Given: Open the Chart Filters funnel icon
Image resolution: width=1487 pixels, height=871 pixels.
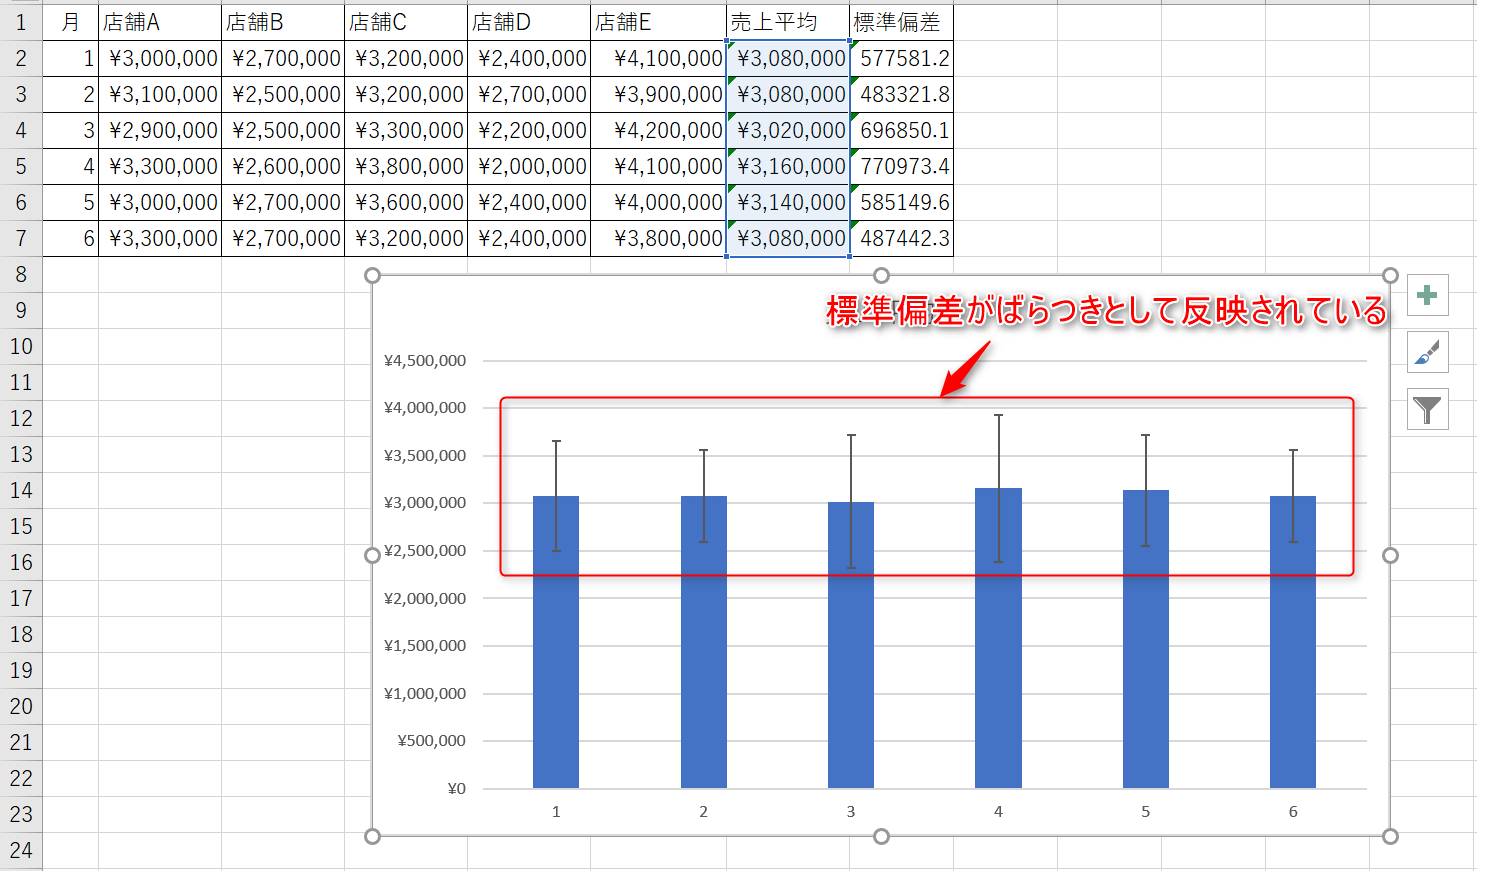Looking at the screenshot, I should coord(1427,409).
